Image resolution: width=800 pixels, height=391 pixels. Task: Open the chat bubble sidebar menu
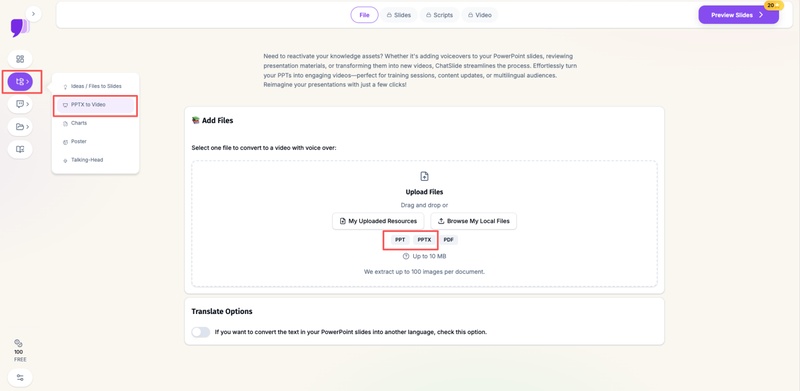[20, 104]
